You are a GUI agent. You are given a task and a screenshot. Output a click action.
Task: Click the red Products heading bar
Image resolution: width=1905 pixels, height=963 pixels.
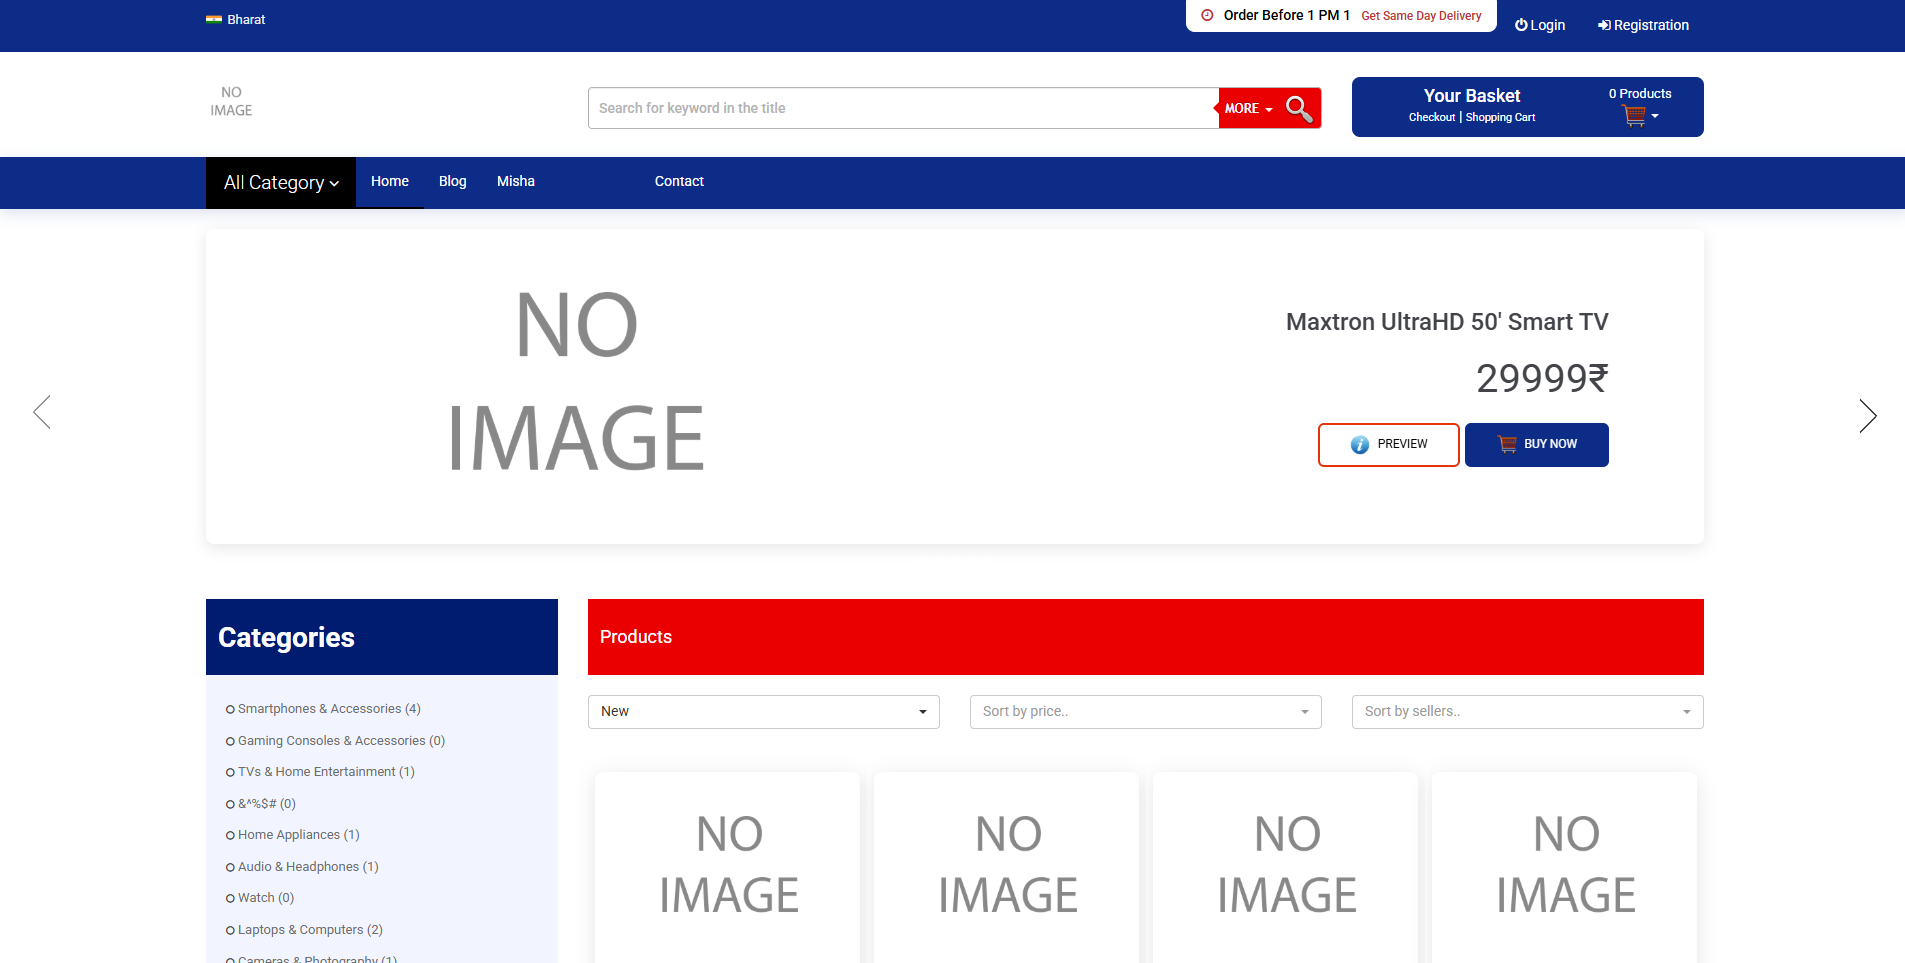point(1146,637)
